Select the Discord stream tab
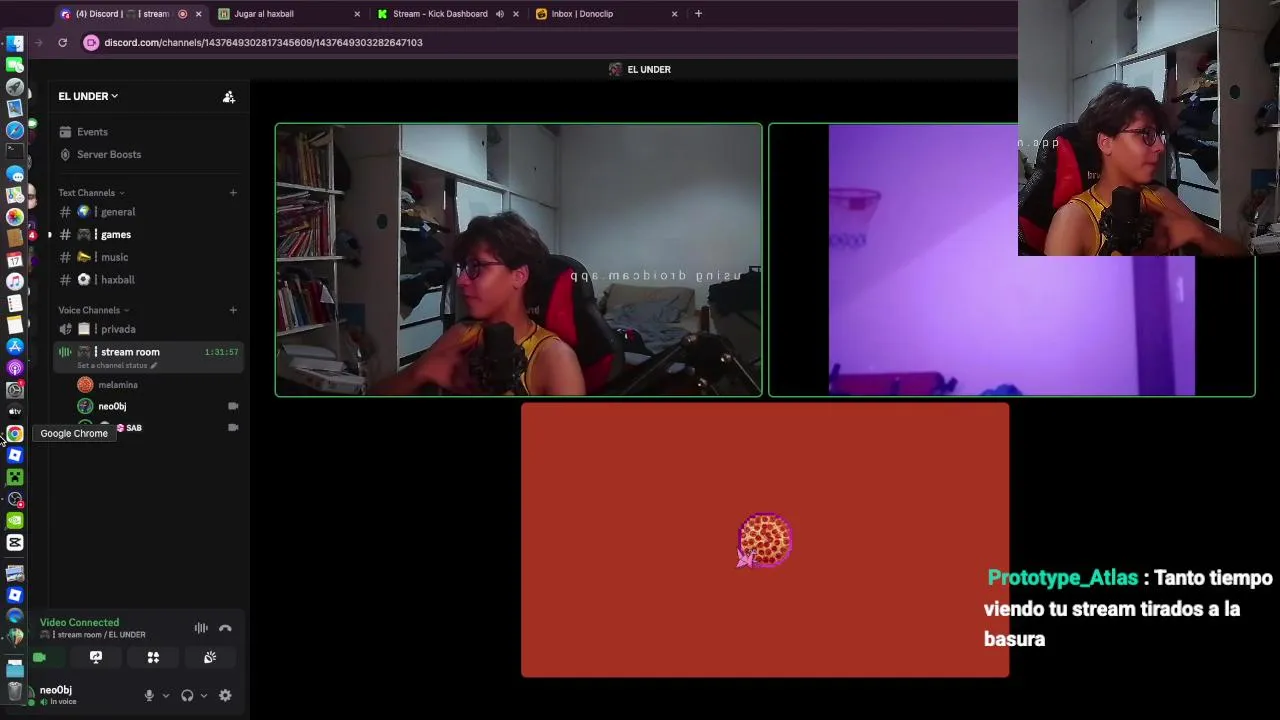Viewport: 1280px width, 720px height. (x=130, y=14)
